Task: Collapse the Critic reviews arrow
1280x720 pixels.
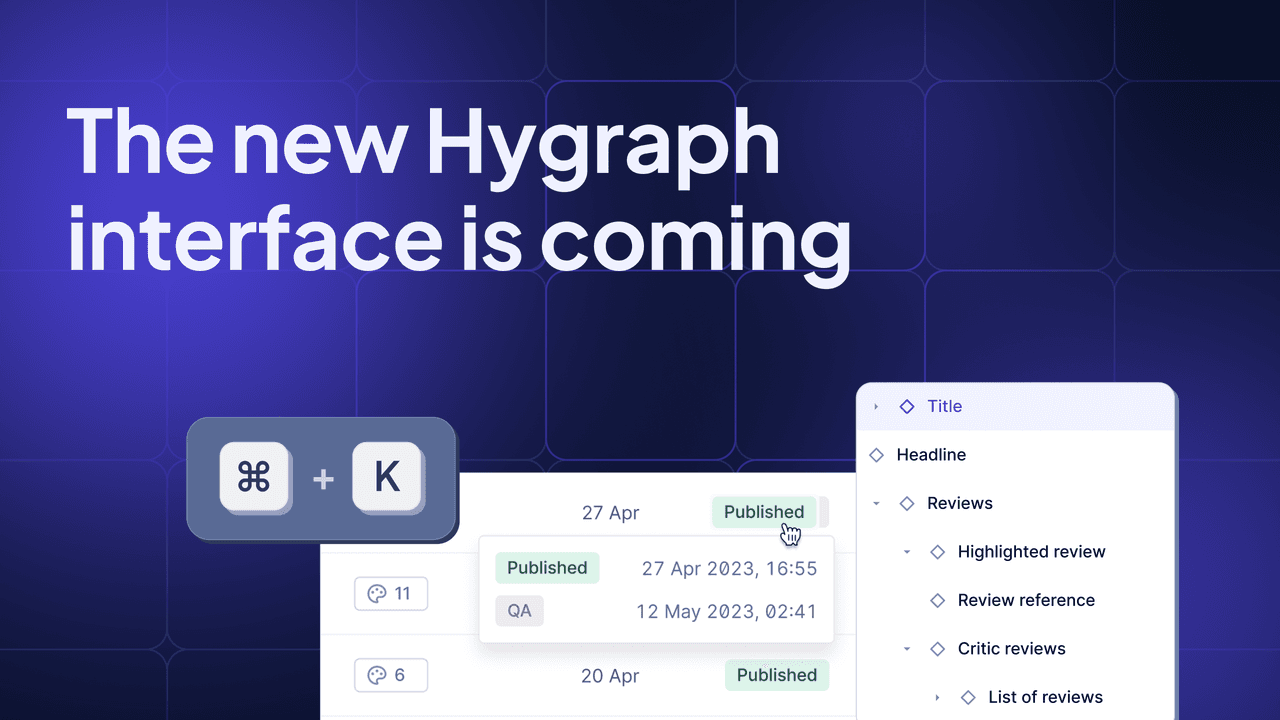Action: (907, 649)
